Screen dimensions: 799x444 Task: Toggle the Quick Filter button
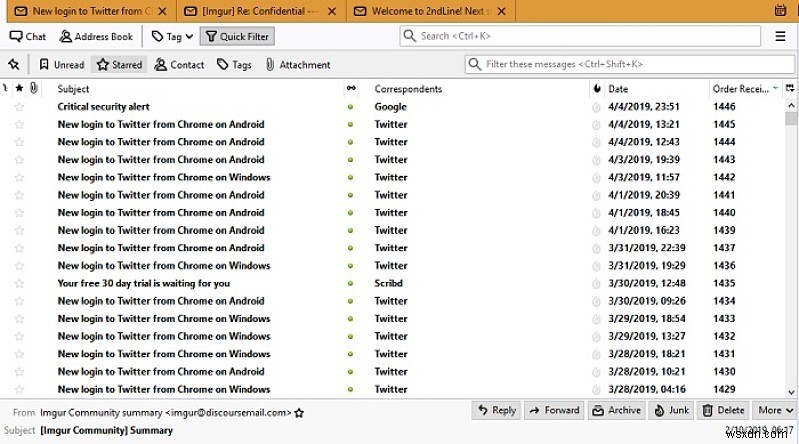237,36
